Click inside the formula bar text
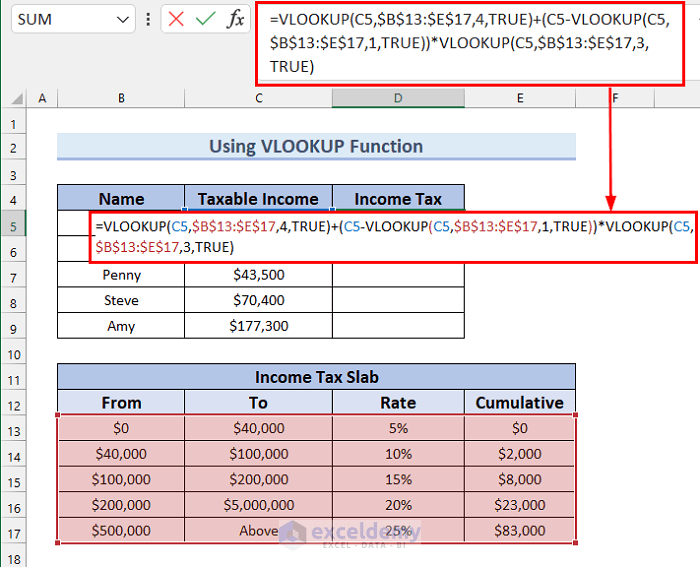The image size is (700, 567). (x=469, y=43)
